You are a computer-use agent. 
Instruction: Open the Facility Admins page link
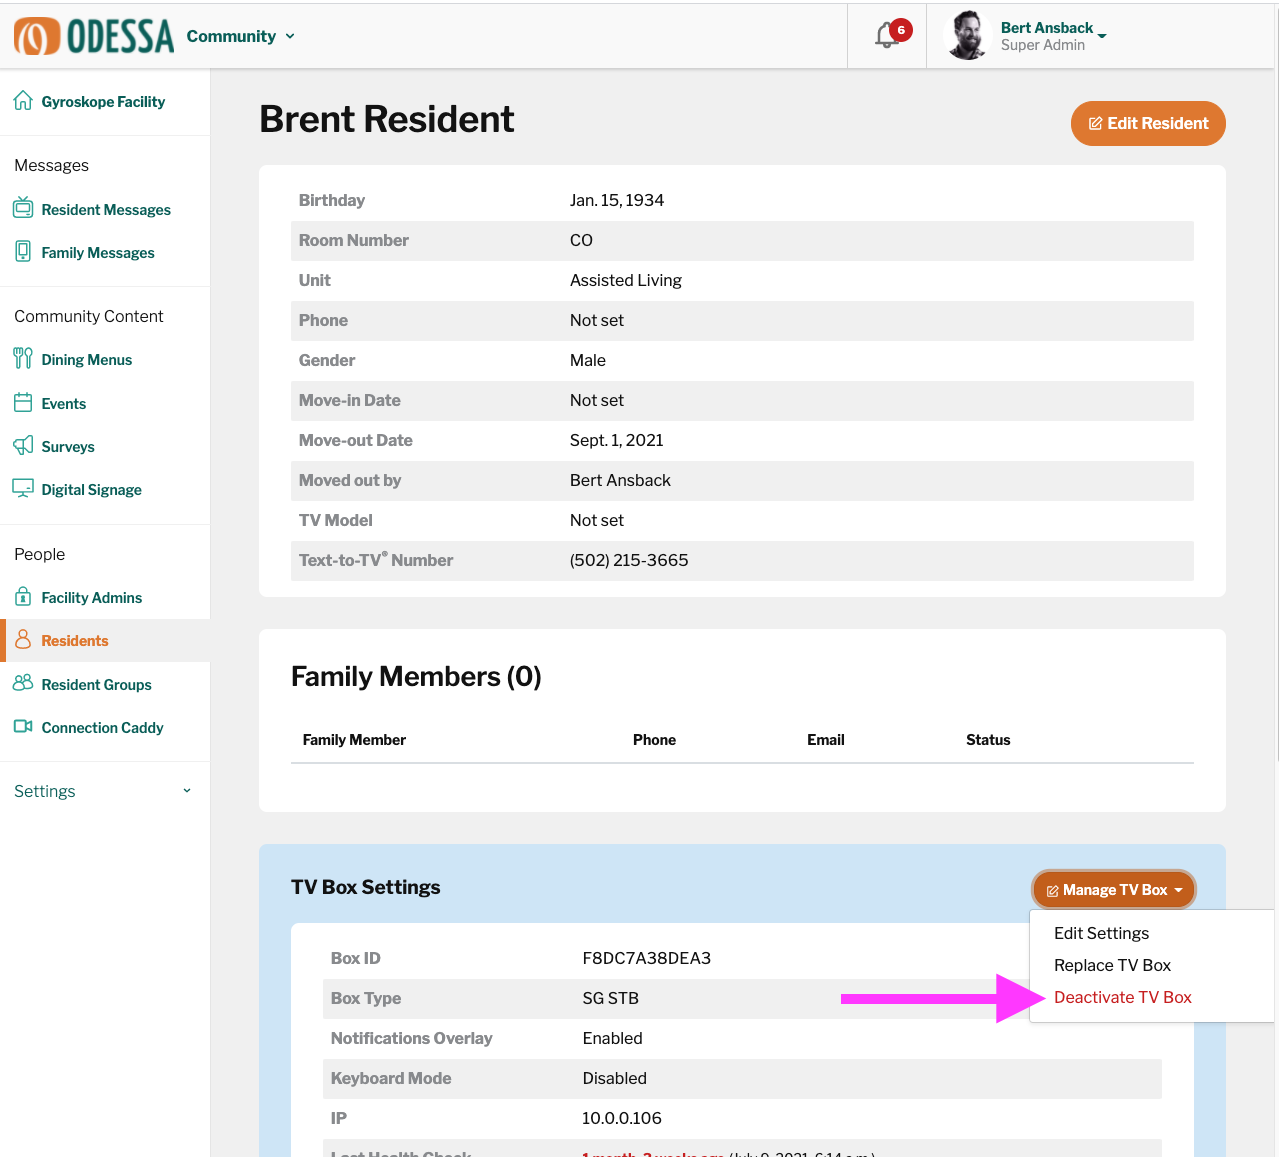[92, 597]
